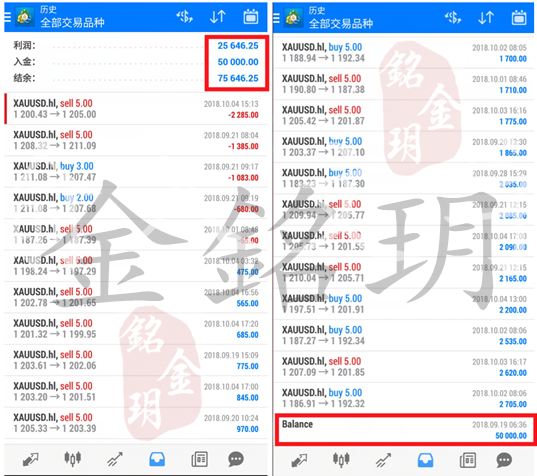
Task: Open candlestick Chart tab below the 970.00 trade
Action: tap(73, 459)
